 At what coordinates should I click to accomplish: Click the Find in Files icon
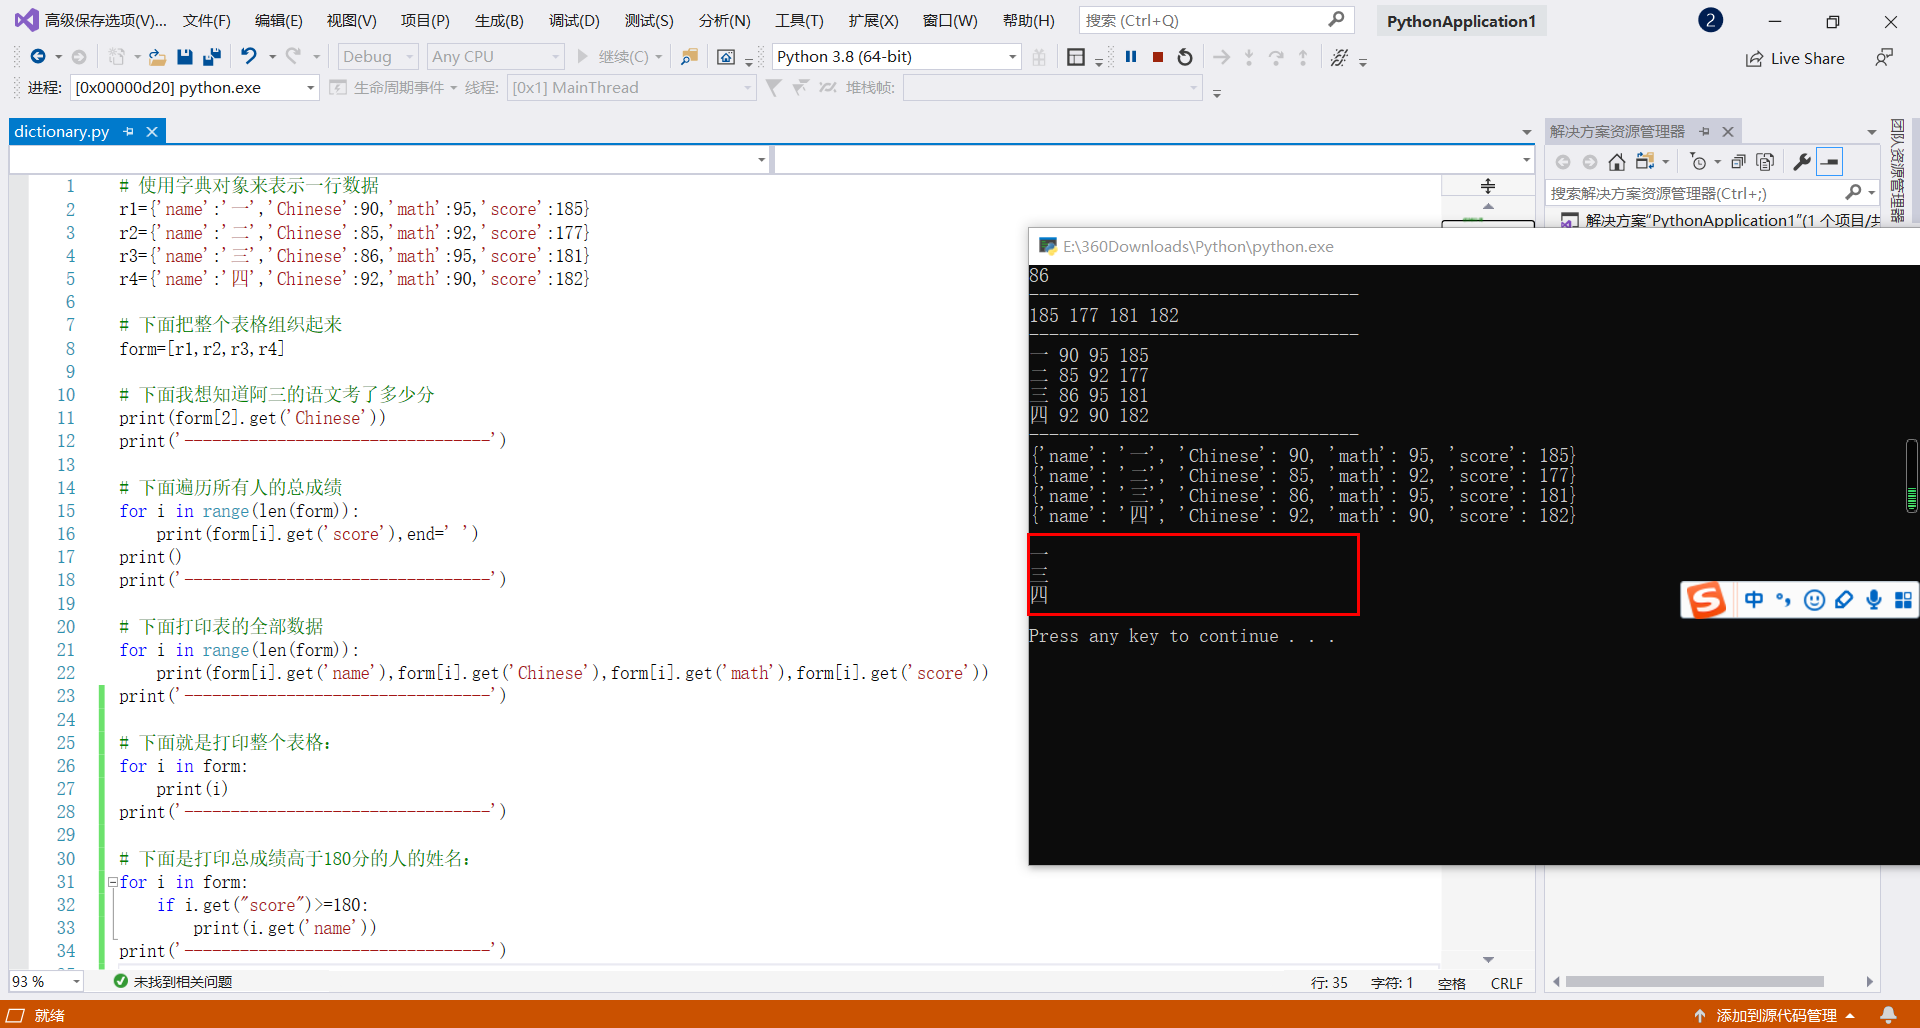point(689,57)
